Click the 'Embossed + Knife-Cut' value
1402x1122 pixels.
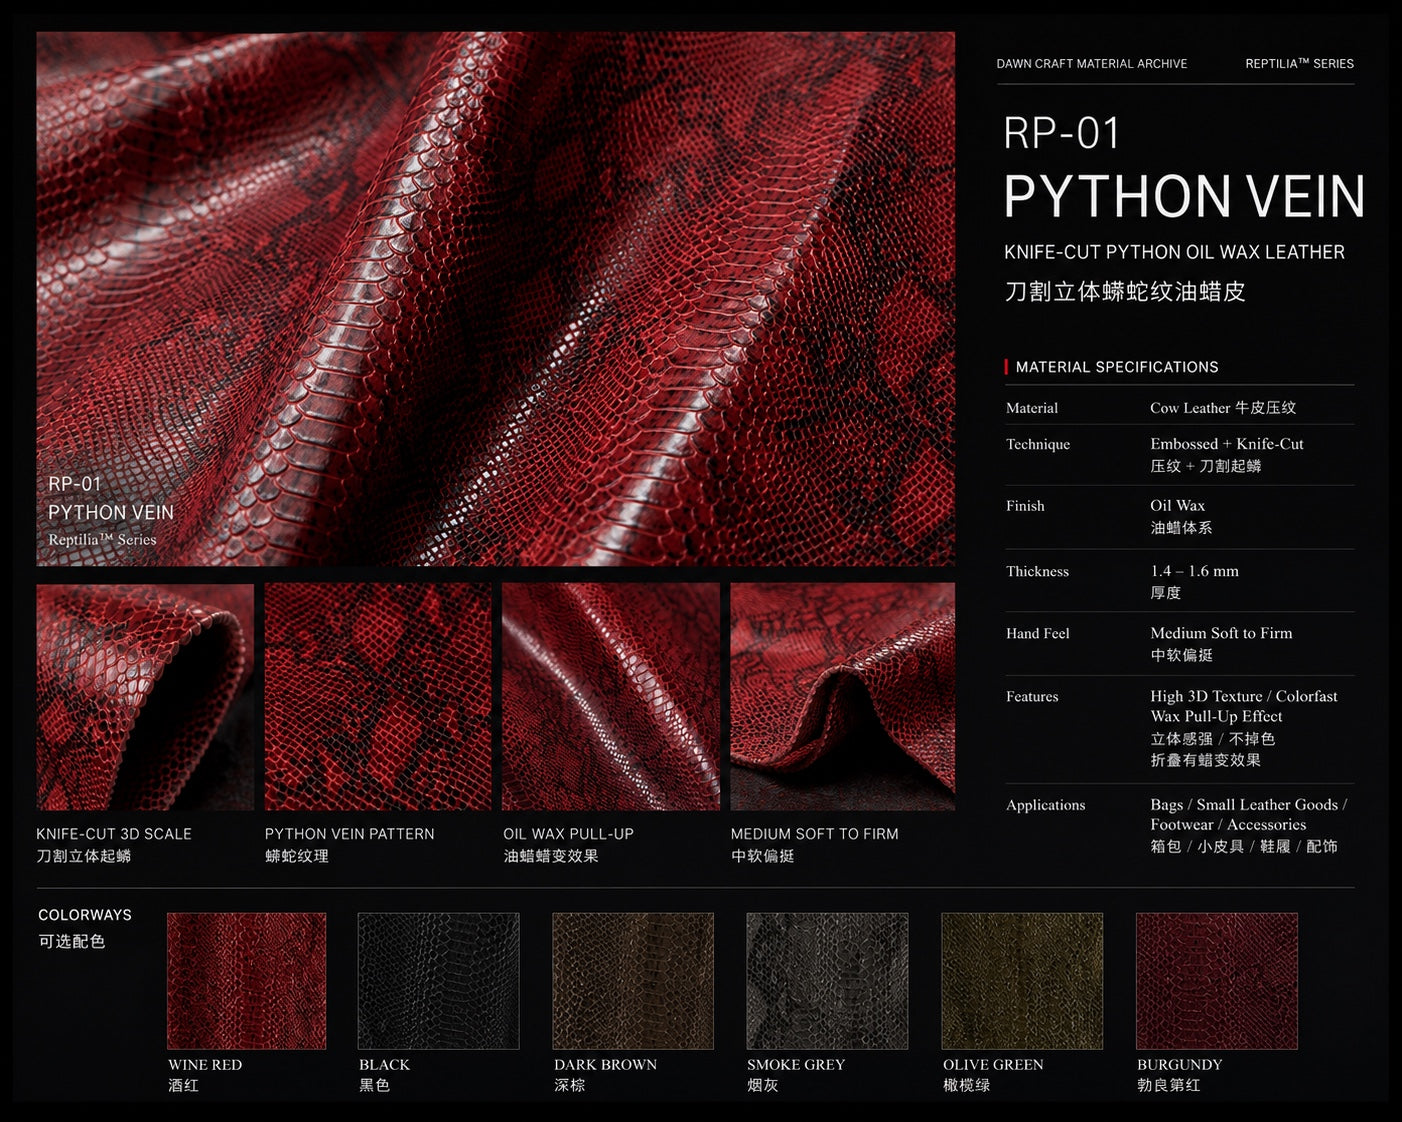pos(1227,444)
